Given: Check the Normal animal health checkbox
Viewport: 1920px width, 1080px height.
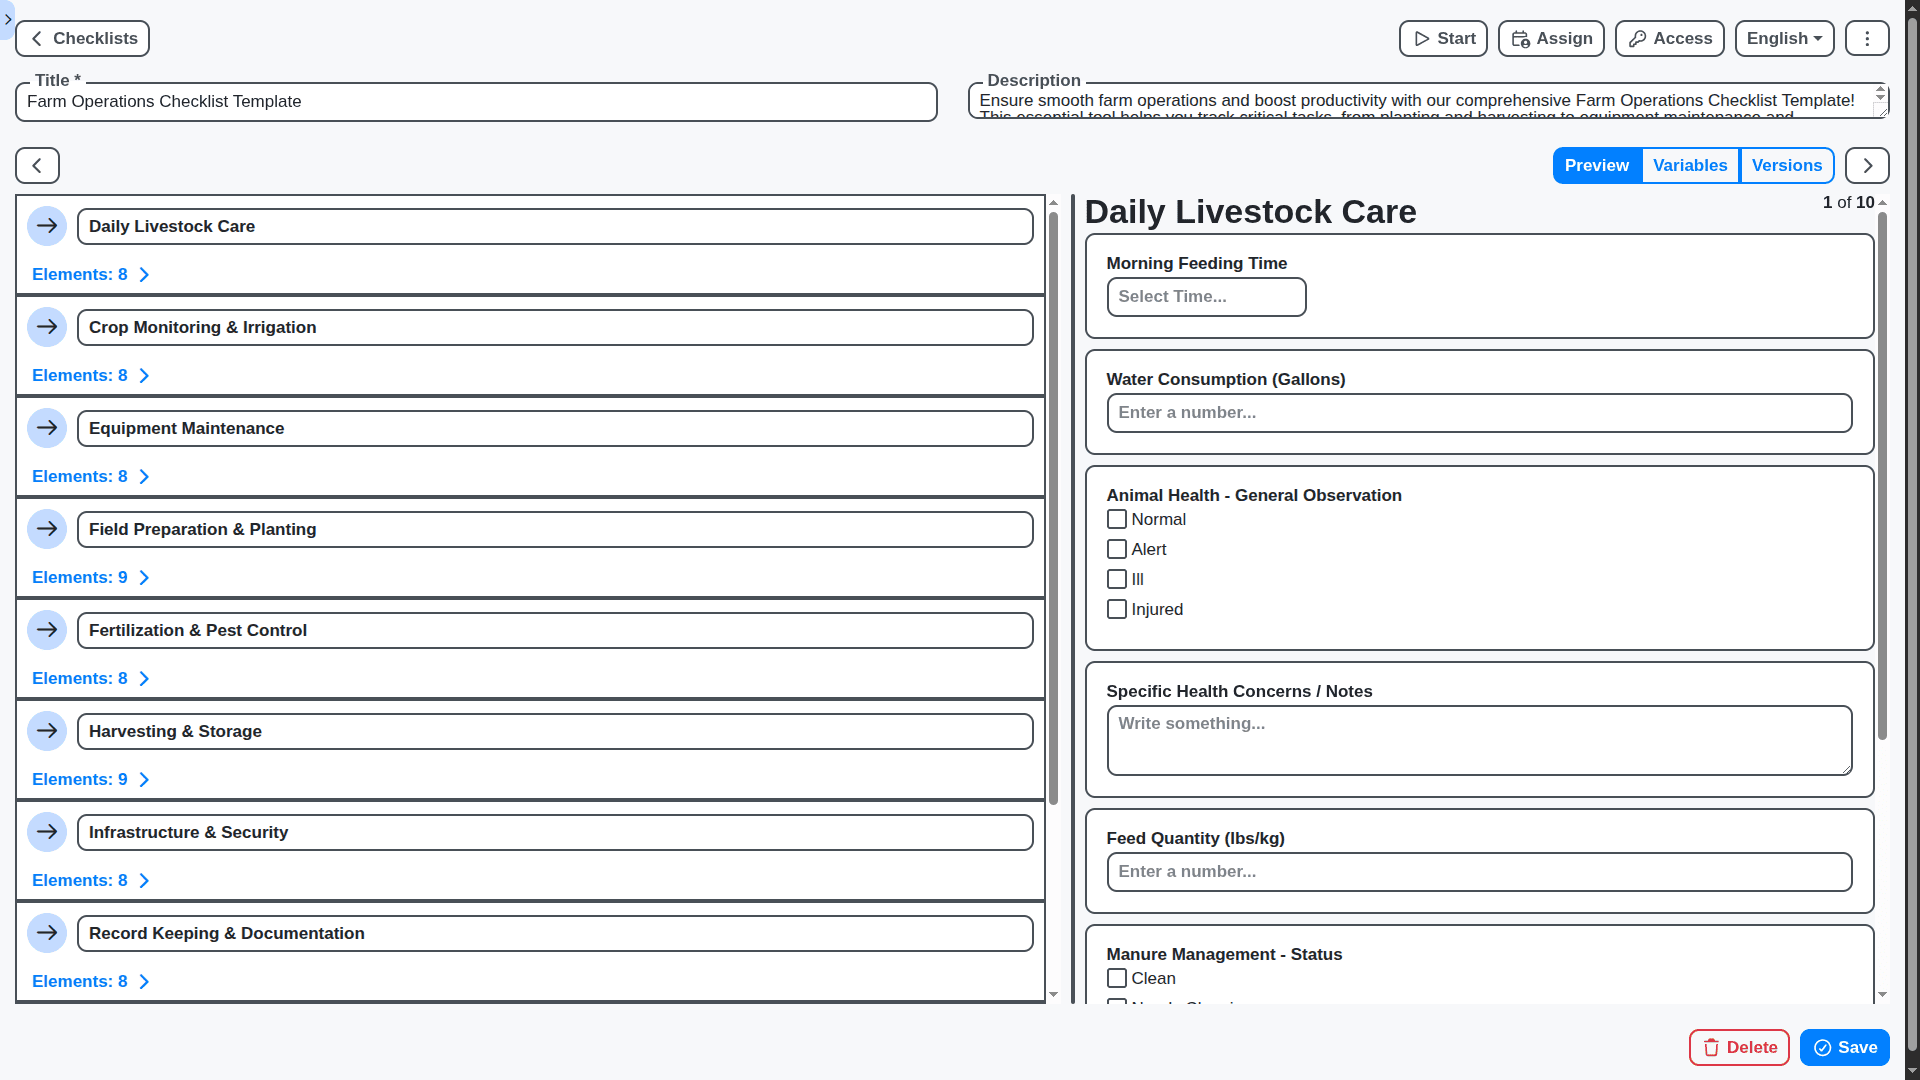Looking at the screenshot, I should pos(1117,519).
